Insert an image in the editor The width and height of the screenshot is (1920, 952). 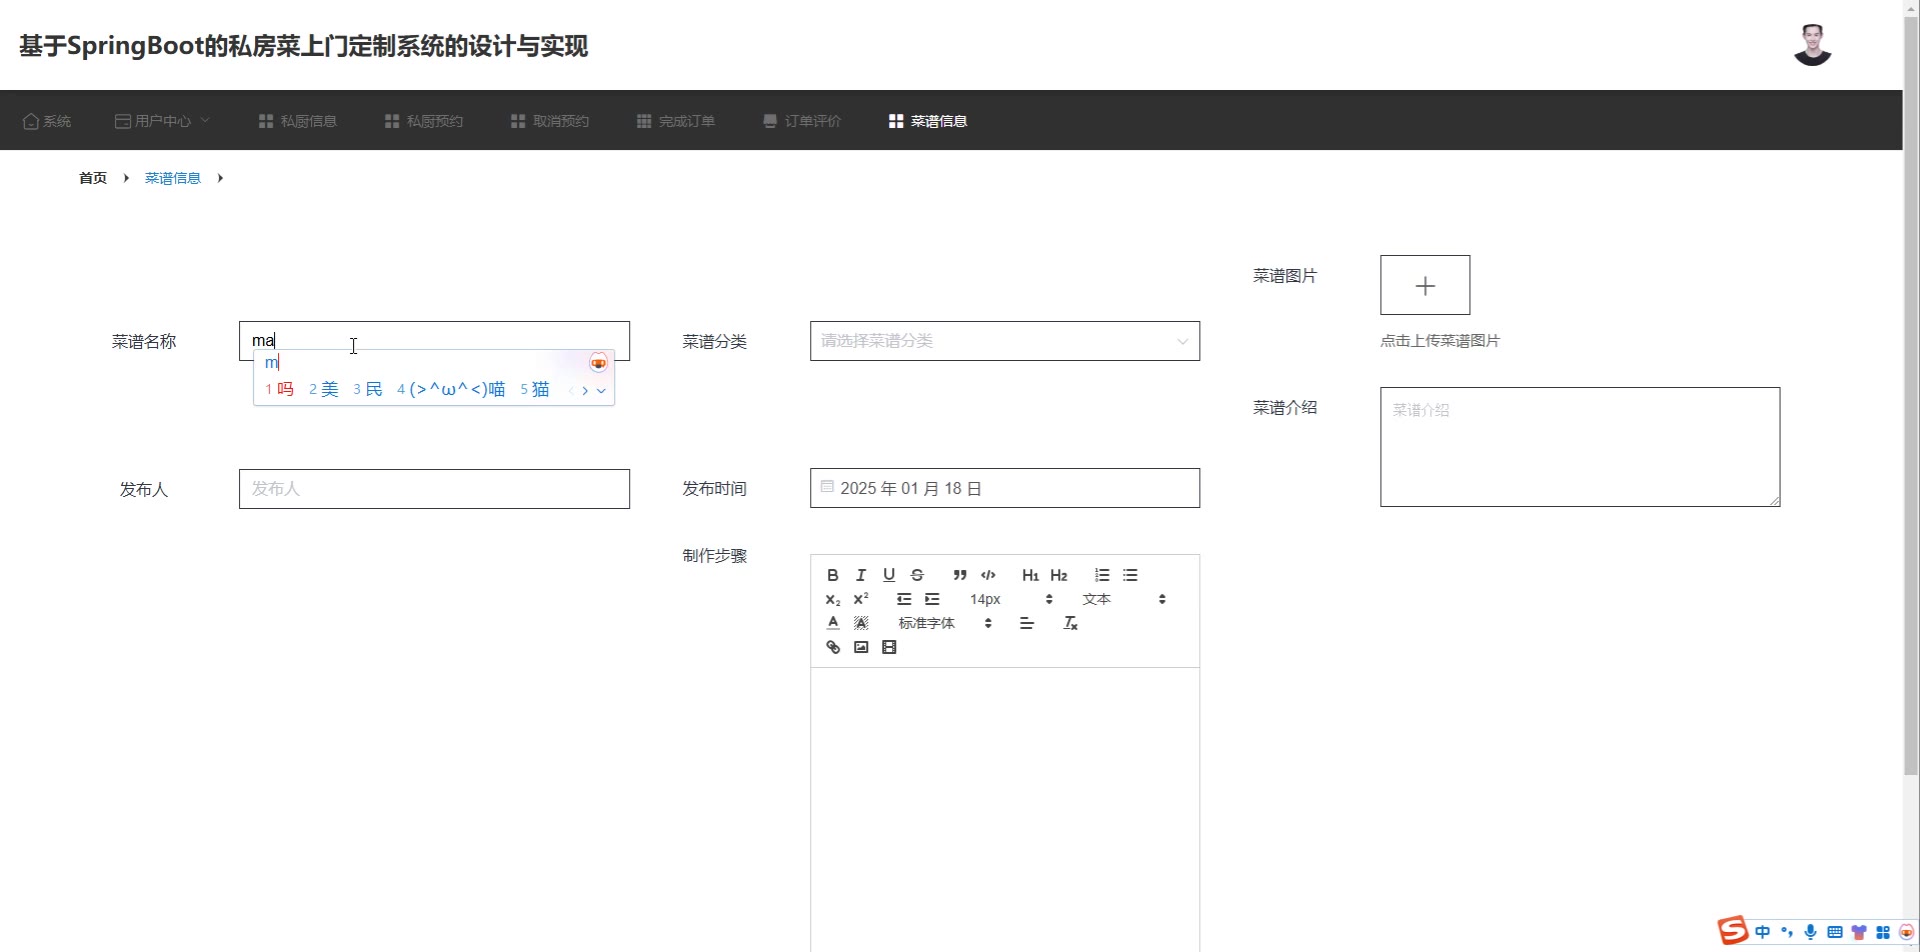(x=860, y=647)
